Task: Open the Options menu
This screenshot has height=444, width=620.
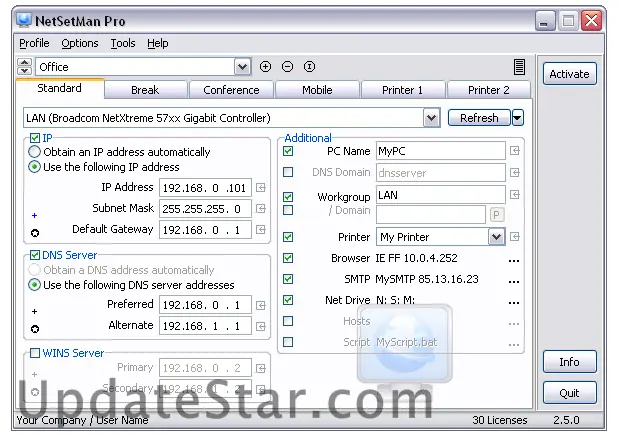Action: point(79,43)
